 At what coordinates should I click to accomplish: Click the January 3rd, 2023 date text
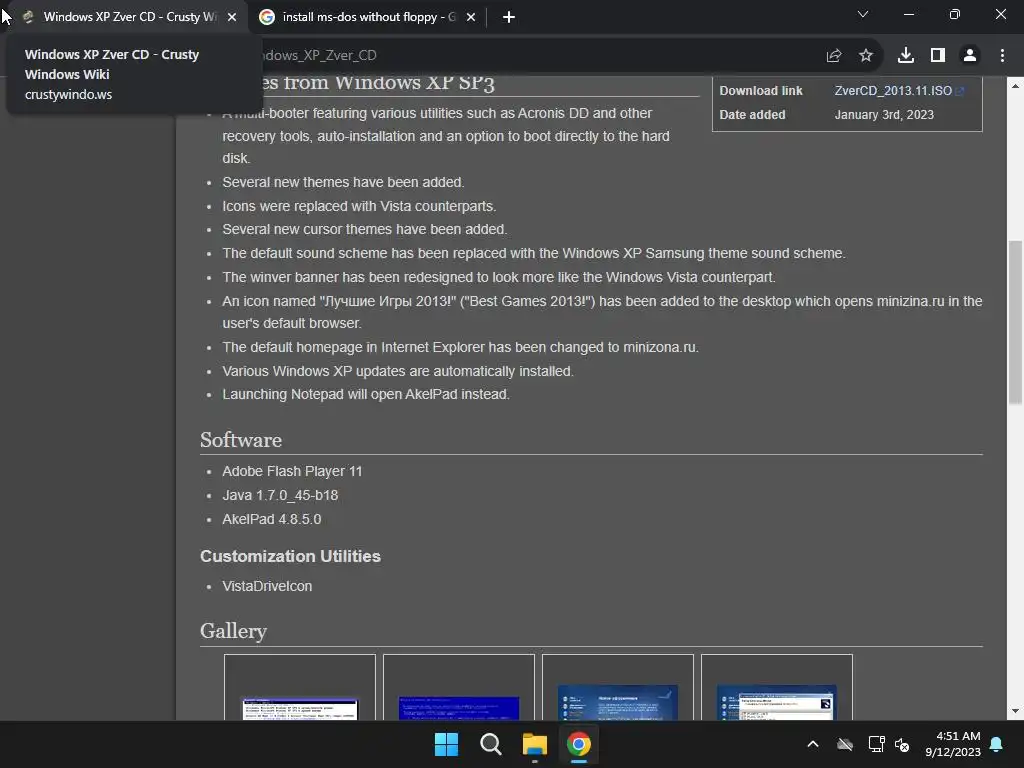coord(884,115)
